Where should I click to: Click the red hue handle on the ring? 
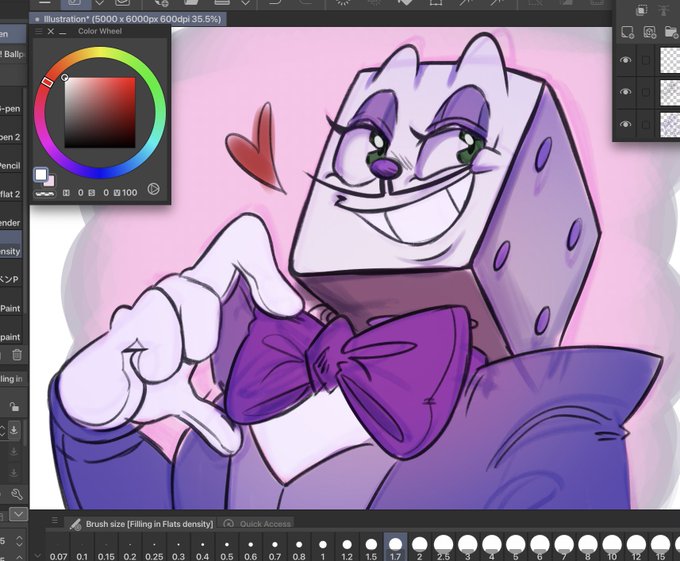[x=47, y=82]
